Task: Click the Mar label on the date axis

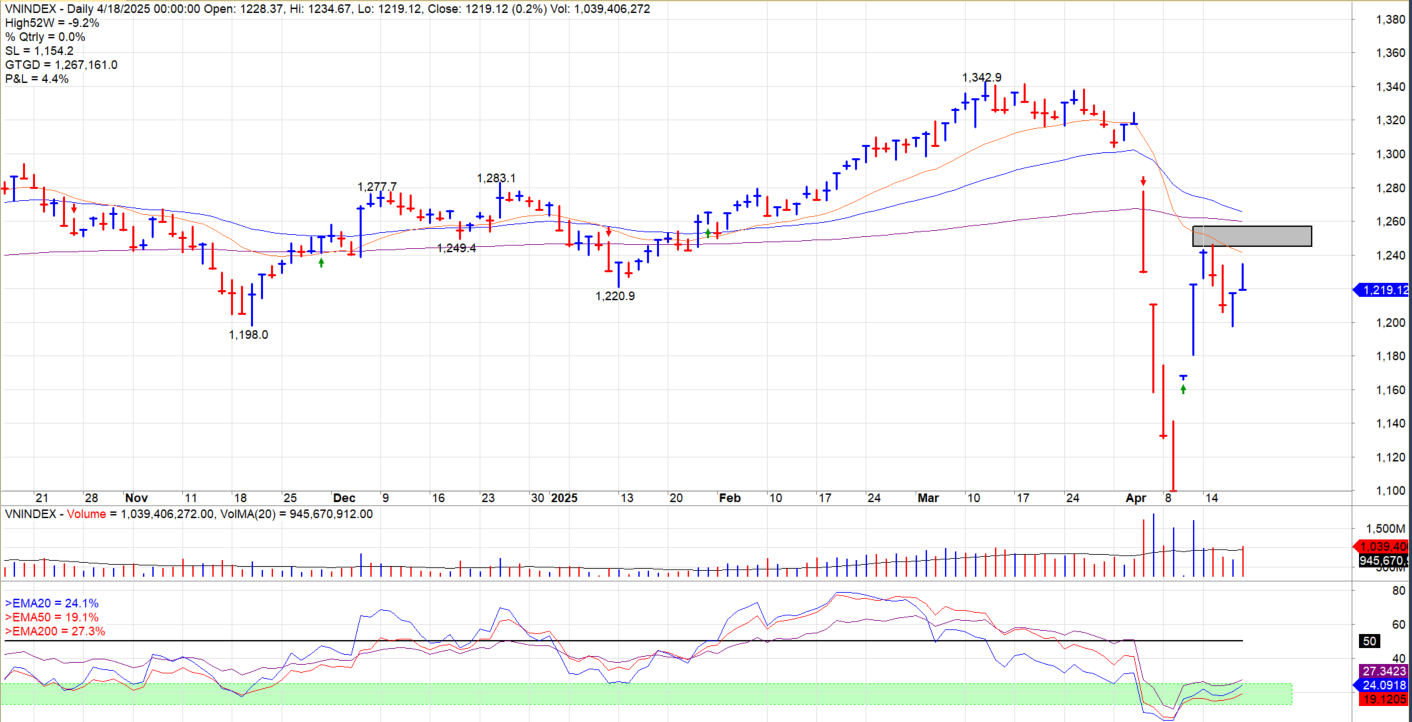Action: point(926,498)
